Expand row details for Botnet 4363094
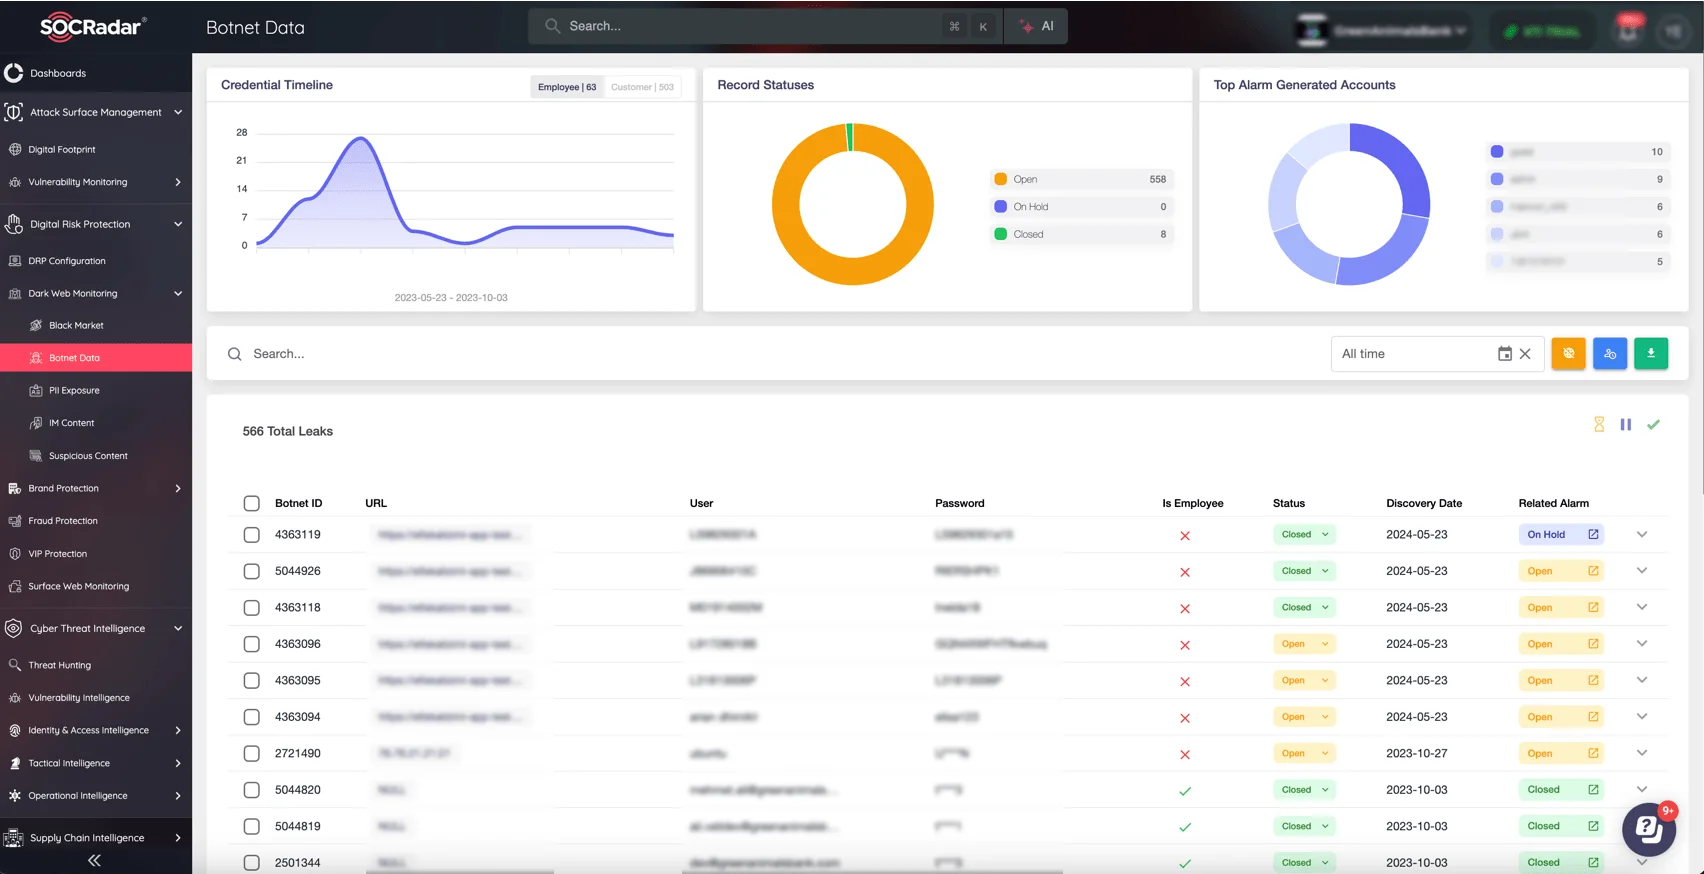 1641,716
